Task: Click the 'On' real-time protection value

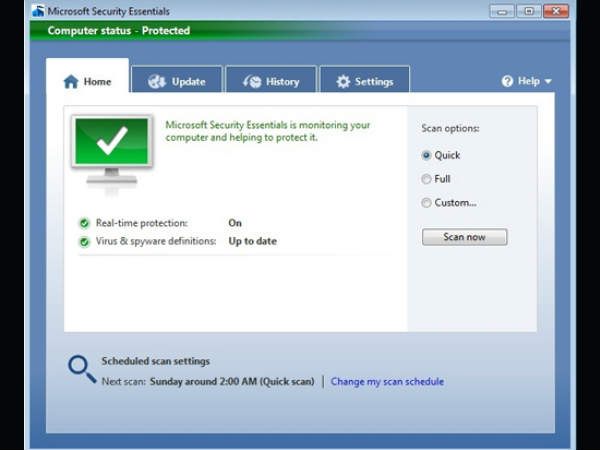Action: (235, 223)
